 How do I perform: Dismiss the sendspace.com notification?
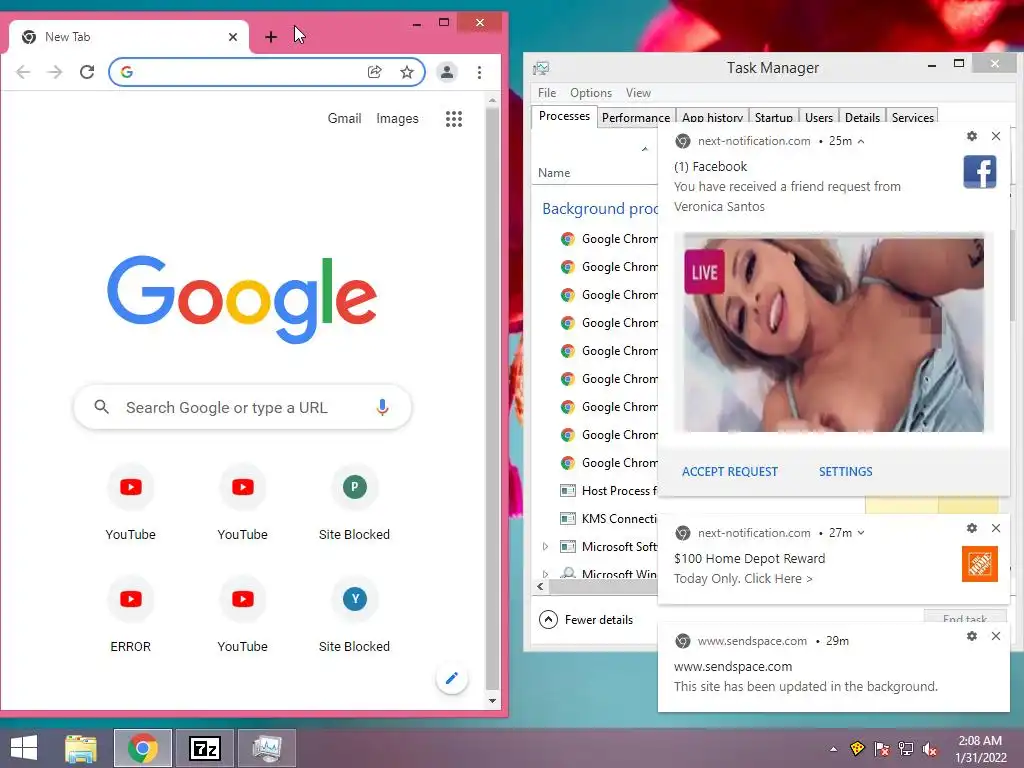click(x=996, y=636)
